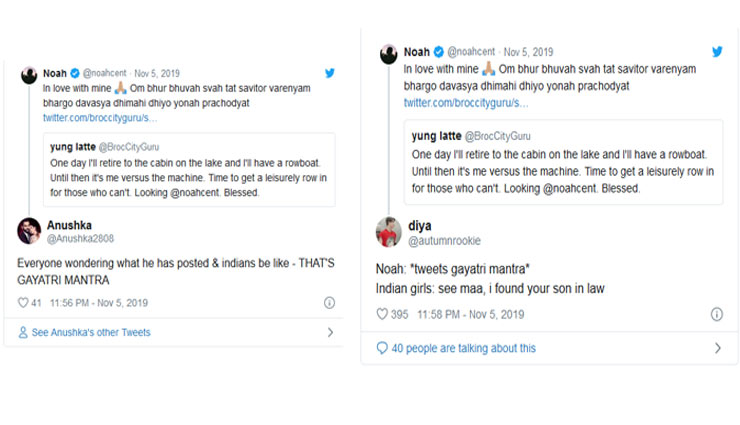Click 40 people are talking about this
The width and height of the screenshot is (740, 425).
click(463, 348)
